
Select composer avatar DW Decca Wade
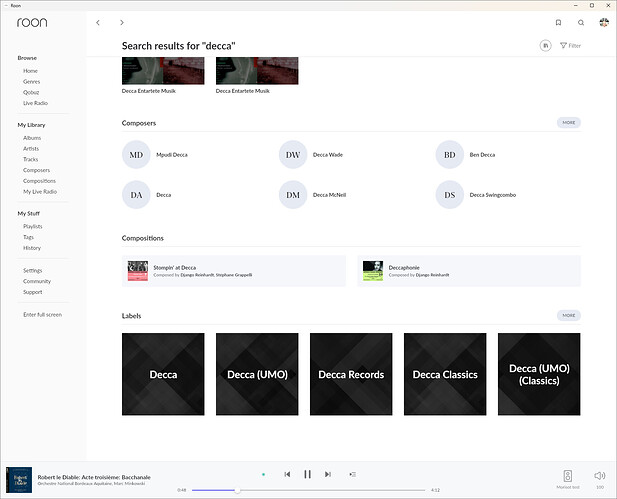click(293, 155)
